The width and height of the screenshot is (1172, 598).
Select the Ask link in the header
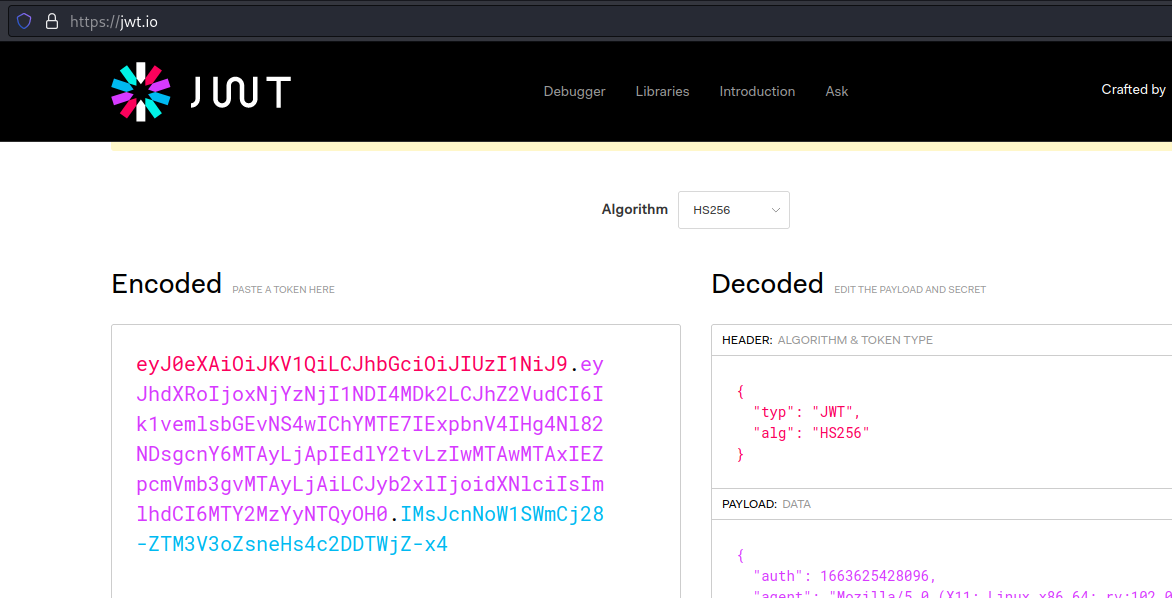(836, 91)
